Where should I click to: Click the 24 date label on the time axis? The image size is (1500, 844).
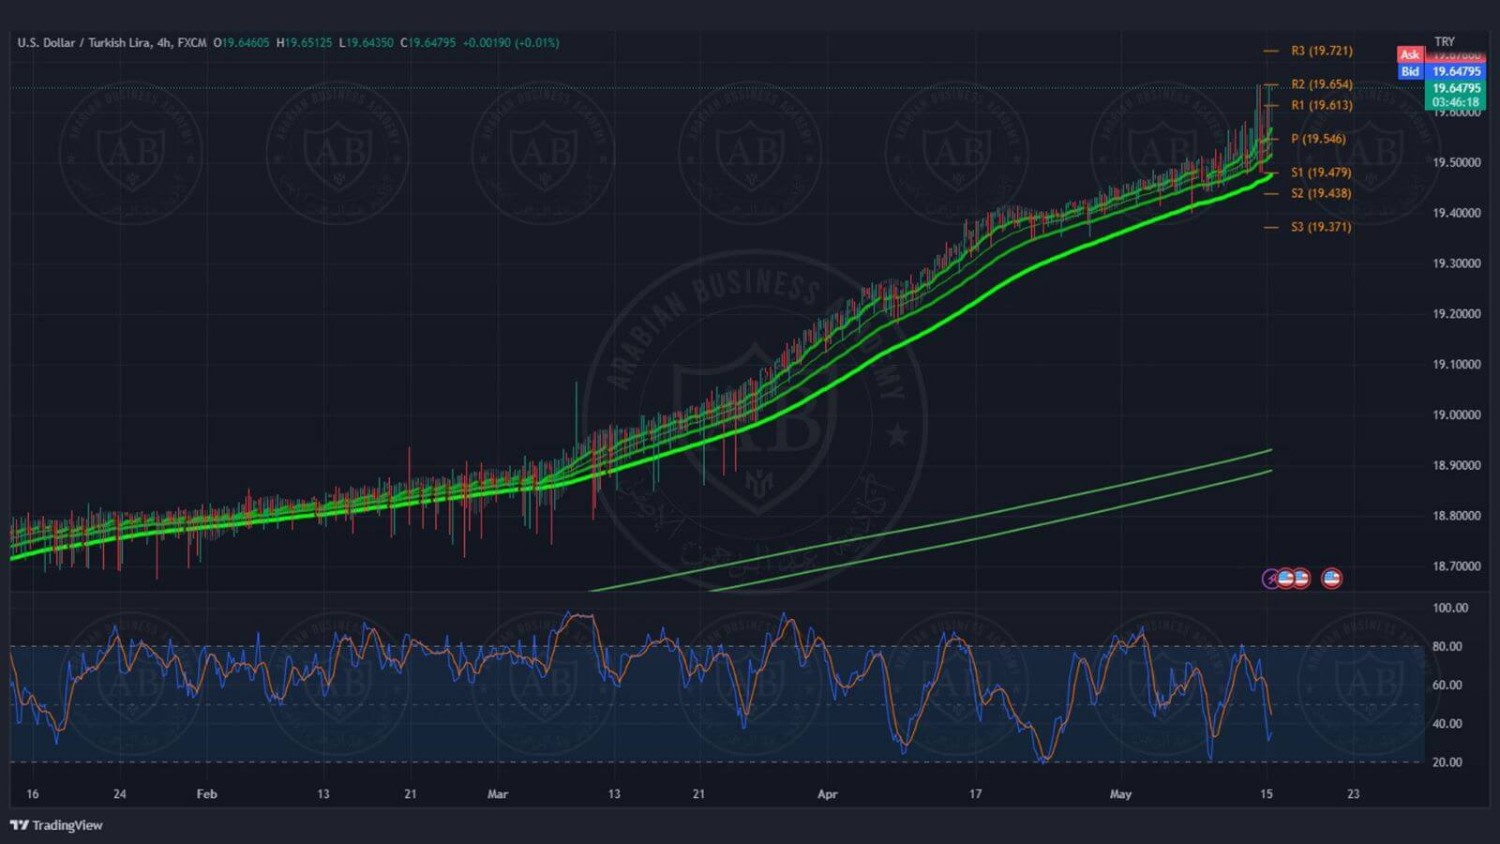[x=120, y=794]
